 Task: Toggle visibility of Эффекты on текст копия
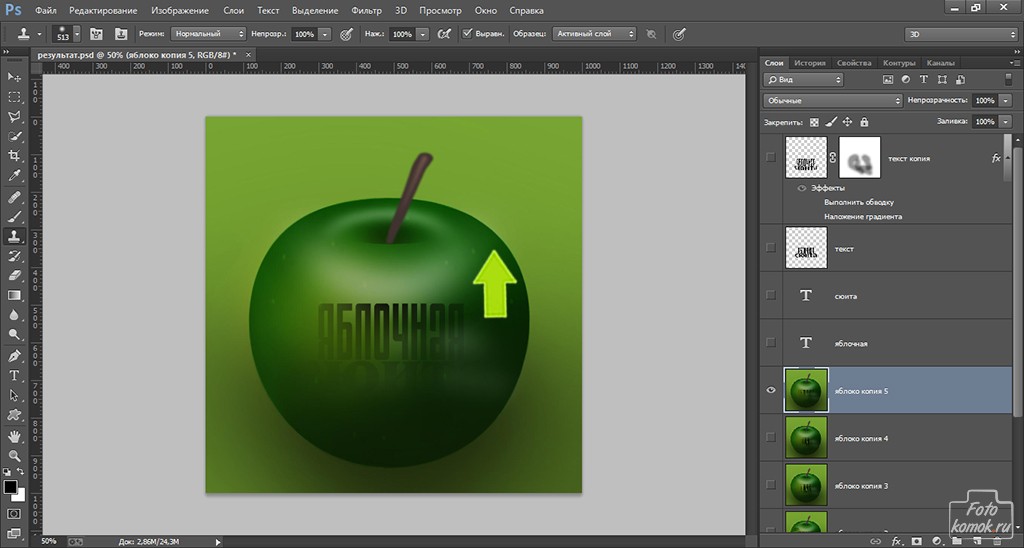801,188
